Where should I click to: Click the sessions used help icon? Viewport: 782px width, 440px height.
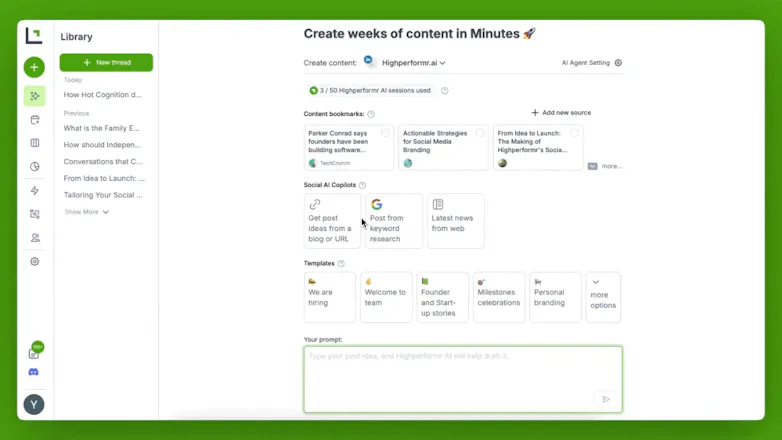click(444, 91)
